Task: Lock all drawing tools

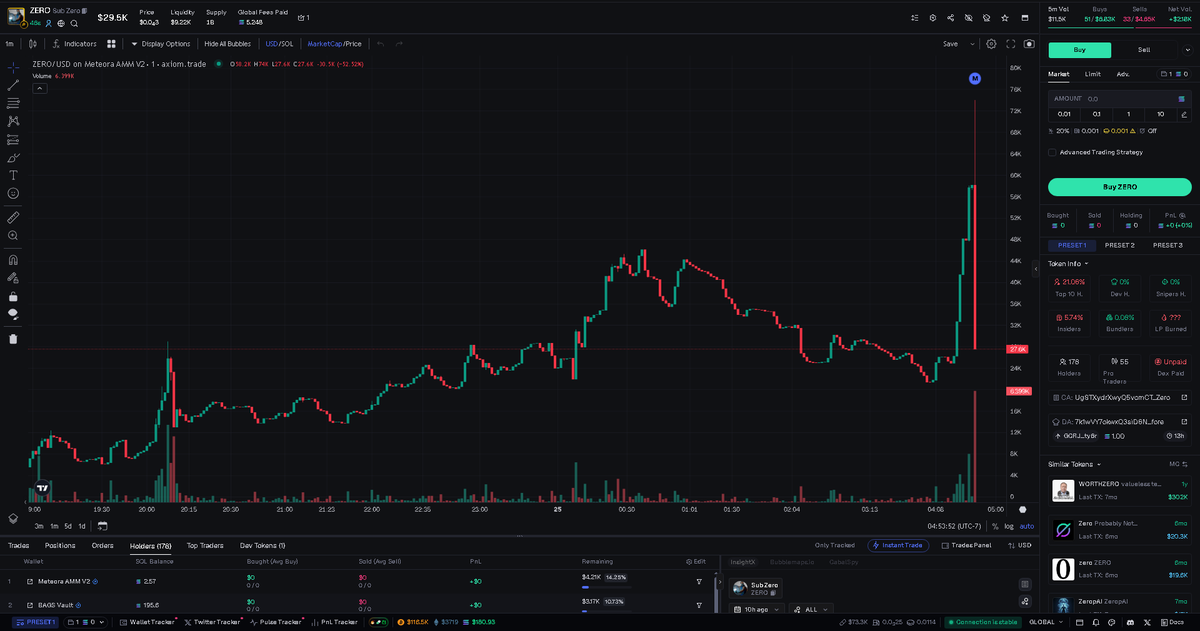Action: (x=13, y=296)
